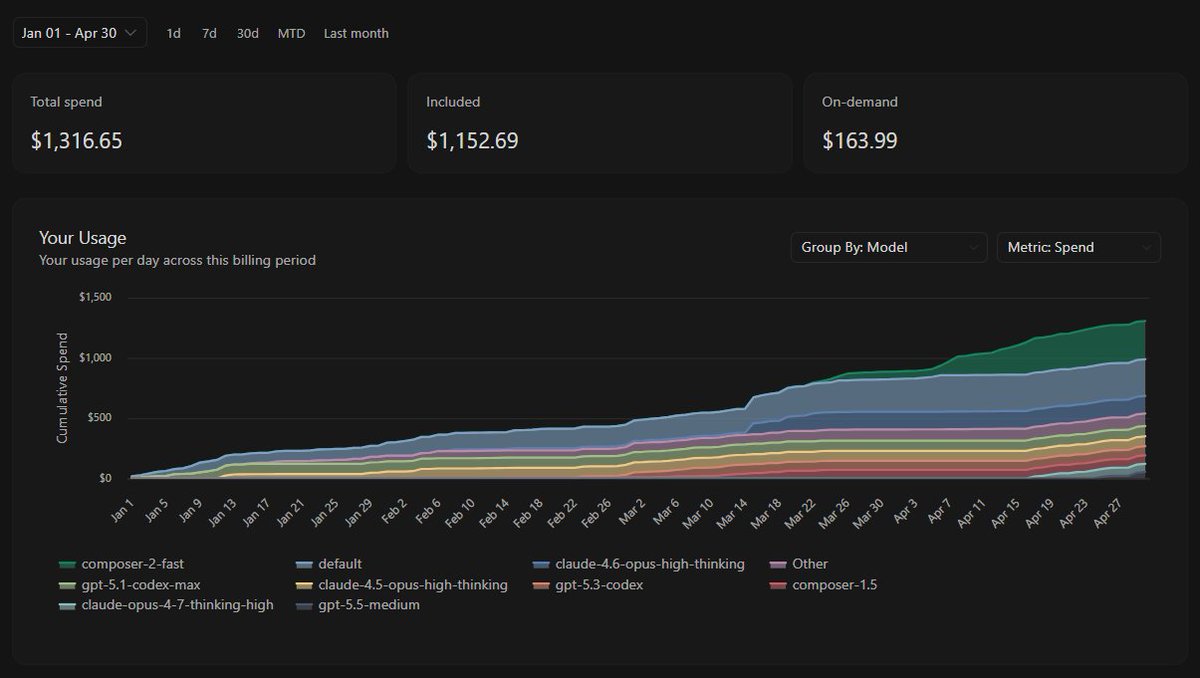Click the Cumulative Spend axis title
This screenshot has width=1200, height=678.
click(x=62, y=387)
